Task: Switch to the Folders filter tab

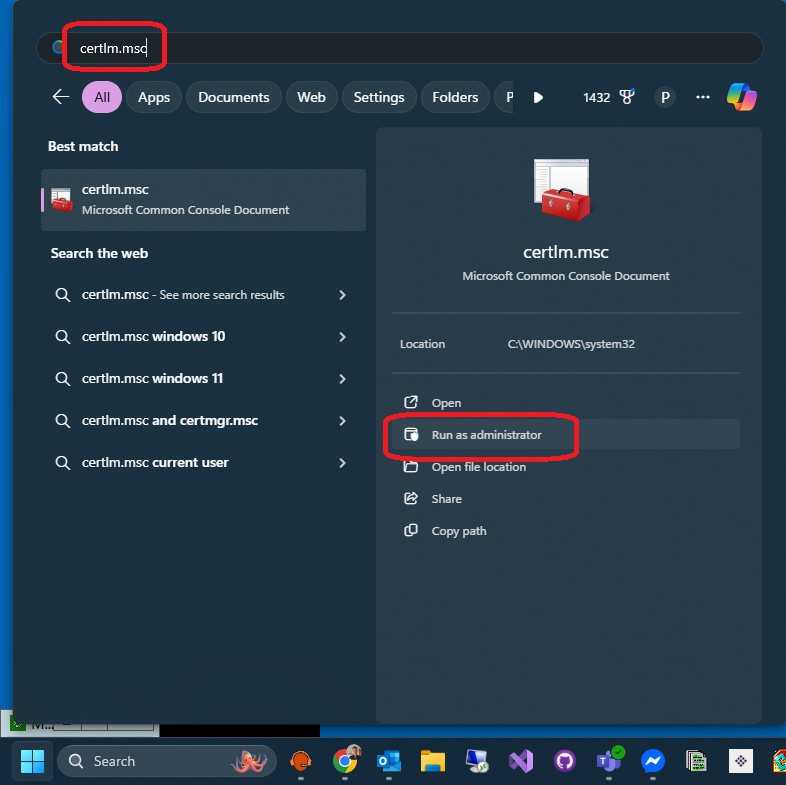Action: point(455,97)
